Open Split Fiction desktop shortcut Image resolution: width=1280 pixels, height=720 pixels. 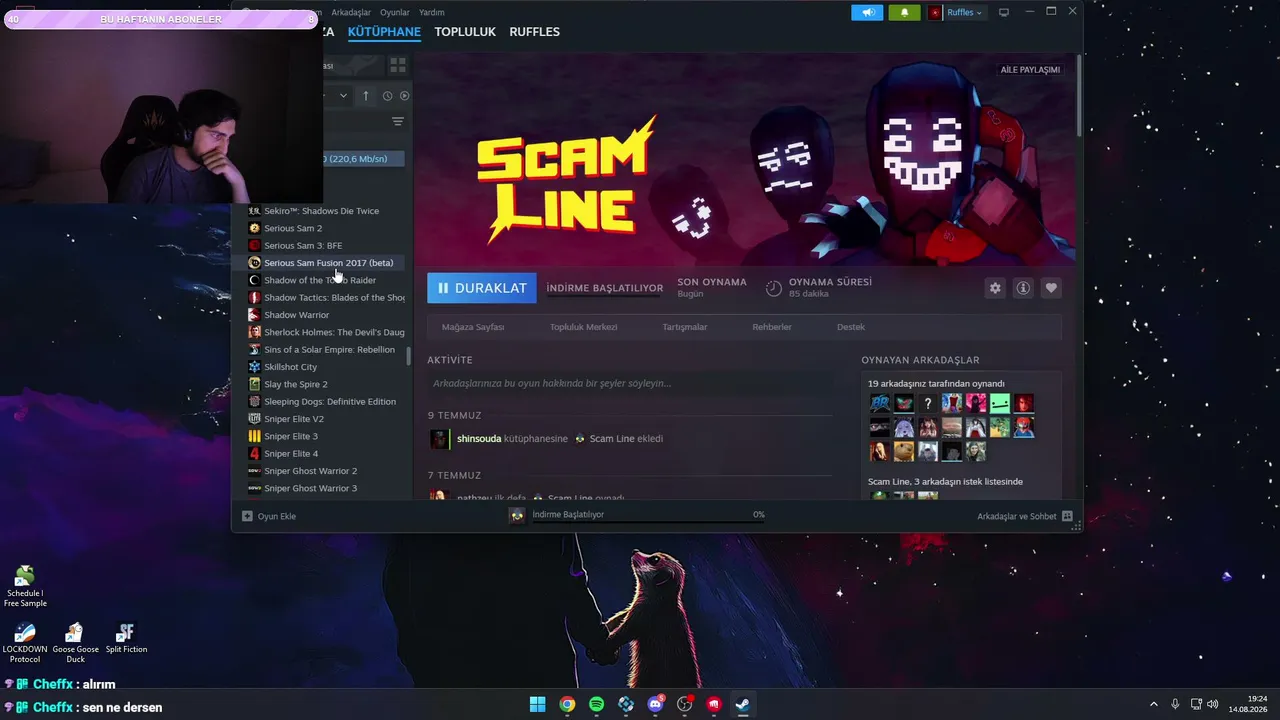pos(126,639)
